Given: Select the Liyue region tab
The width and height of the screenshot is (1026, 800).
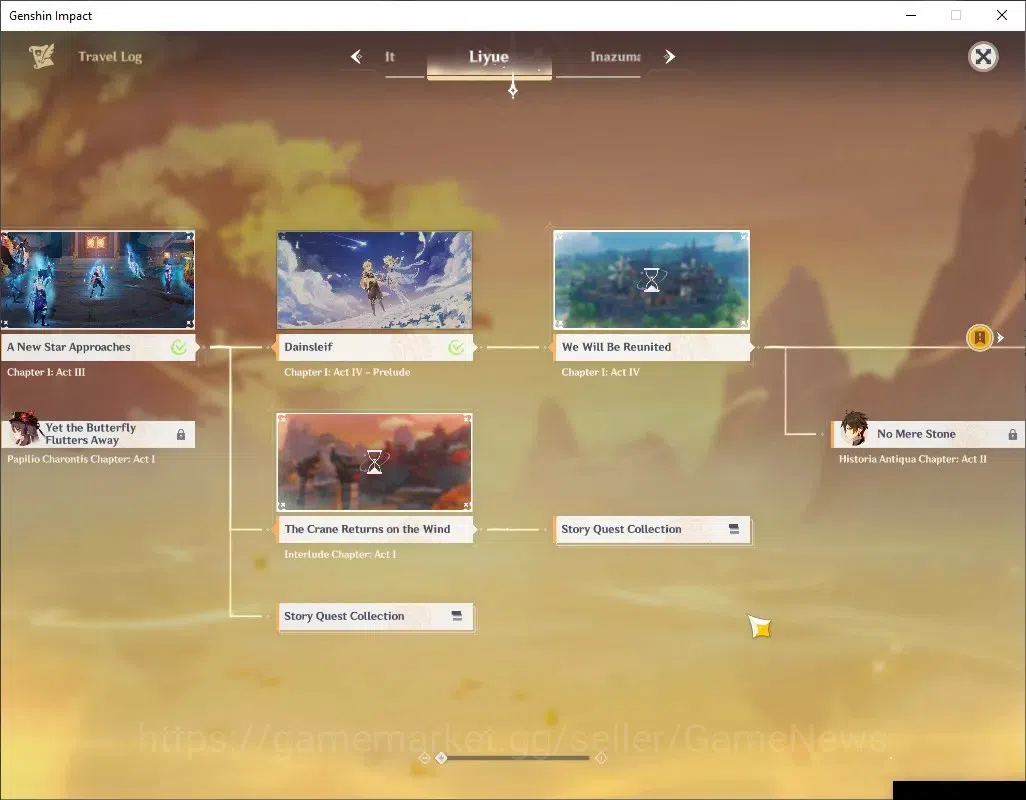Looking at the screenshot, I should (x=489, y=58).
